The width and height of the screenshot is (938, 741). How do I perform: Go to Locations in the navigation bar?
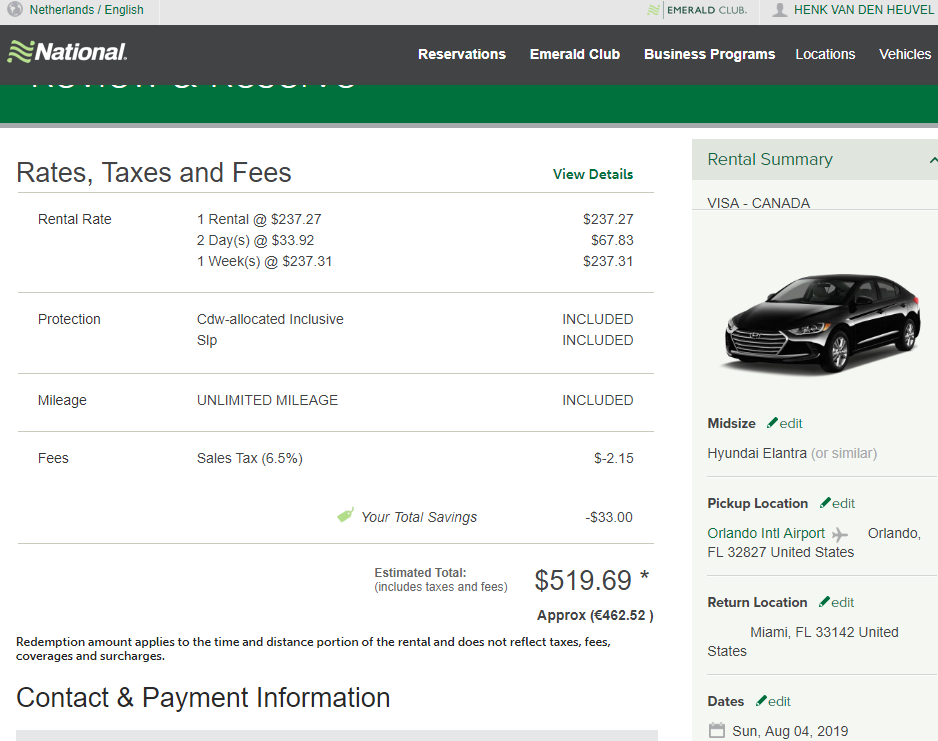(825, 54)
